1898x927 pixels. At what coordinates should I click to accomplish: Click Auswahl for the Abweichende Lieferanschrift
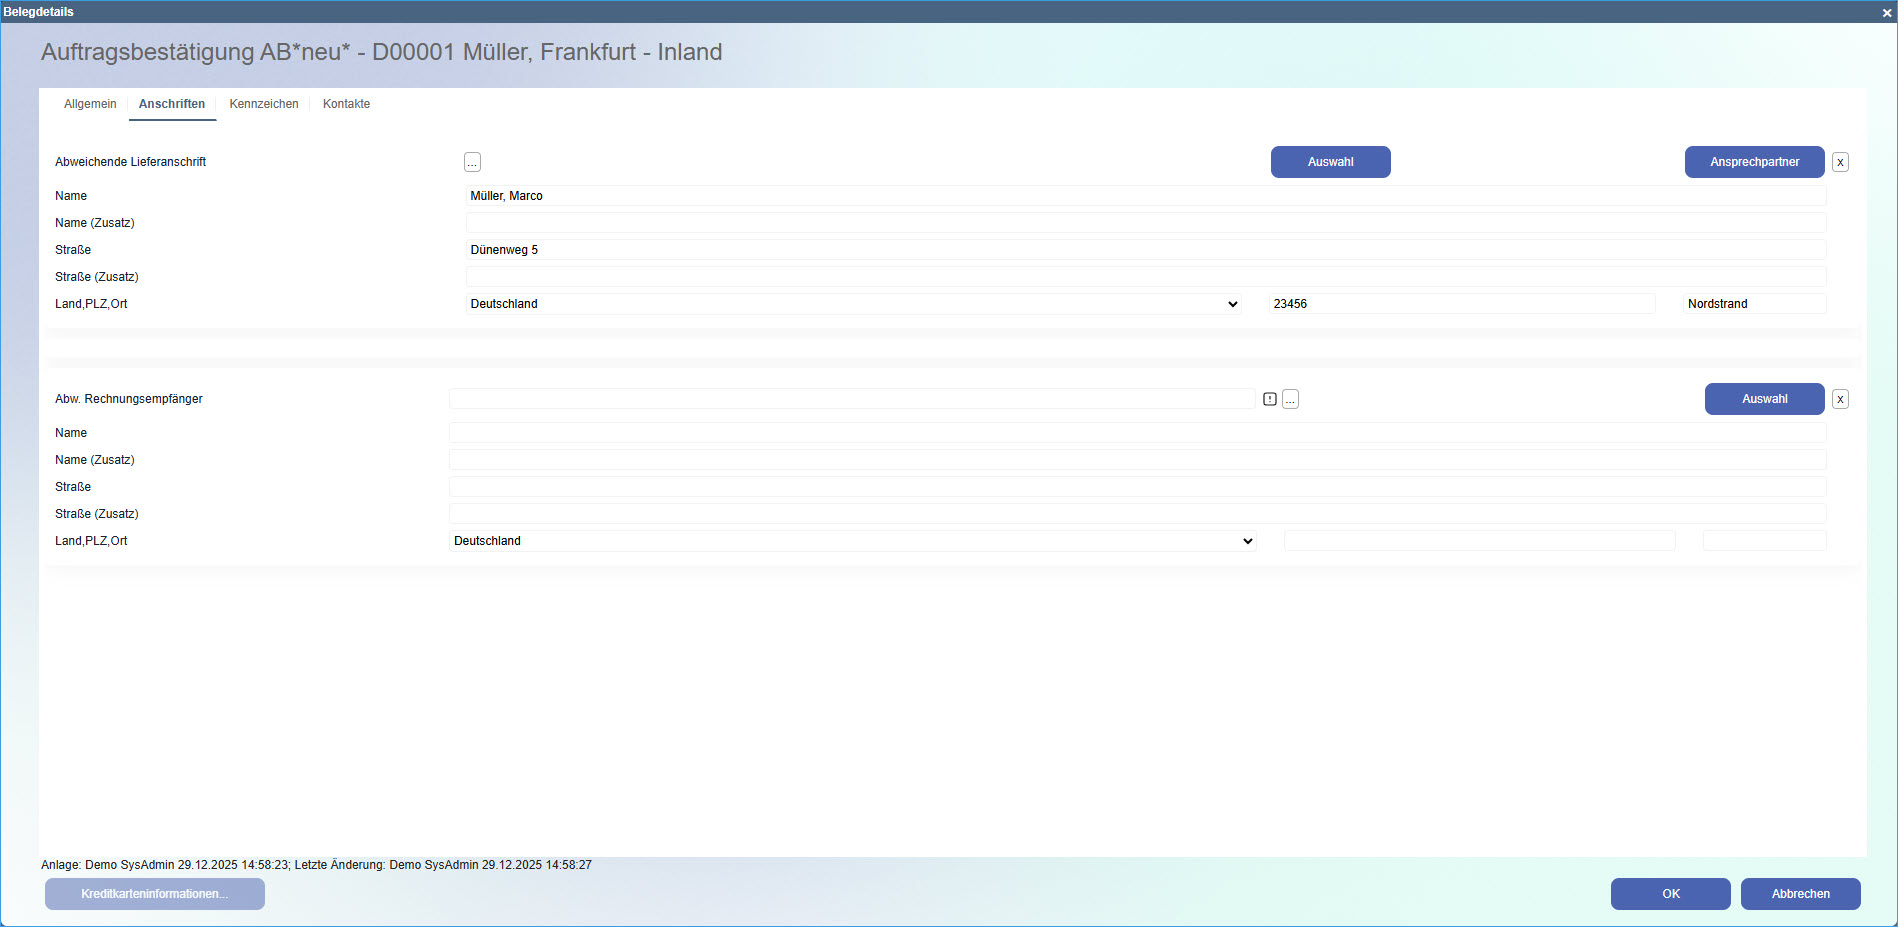coord(1330,161)
